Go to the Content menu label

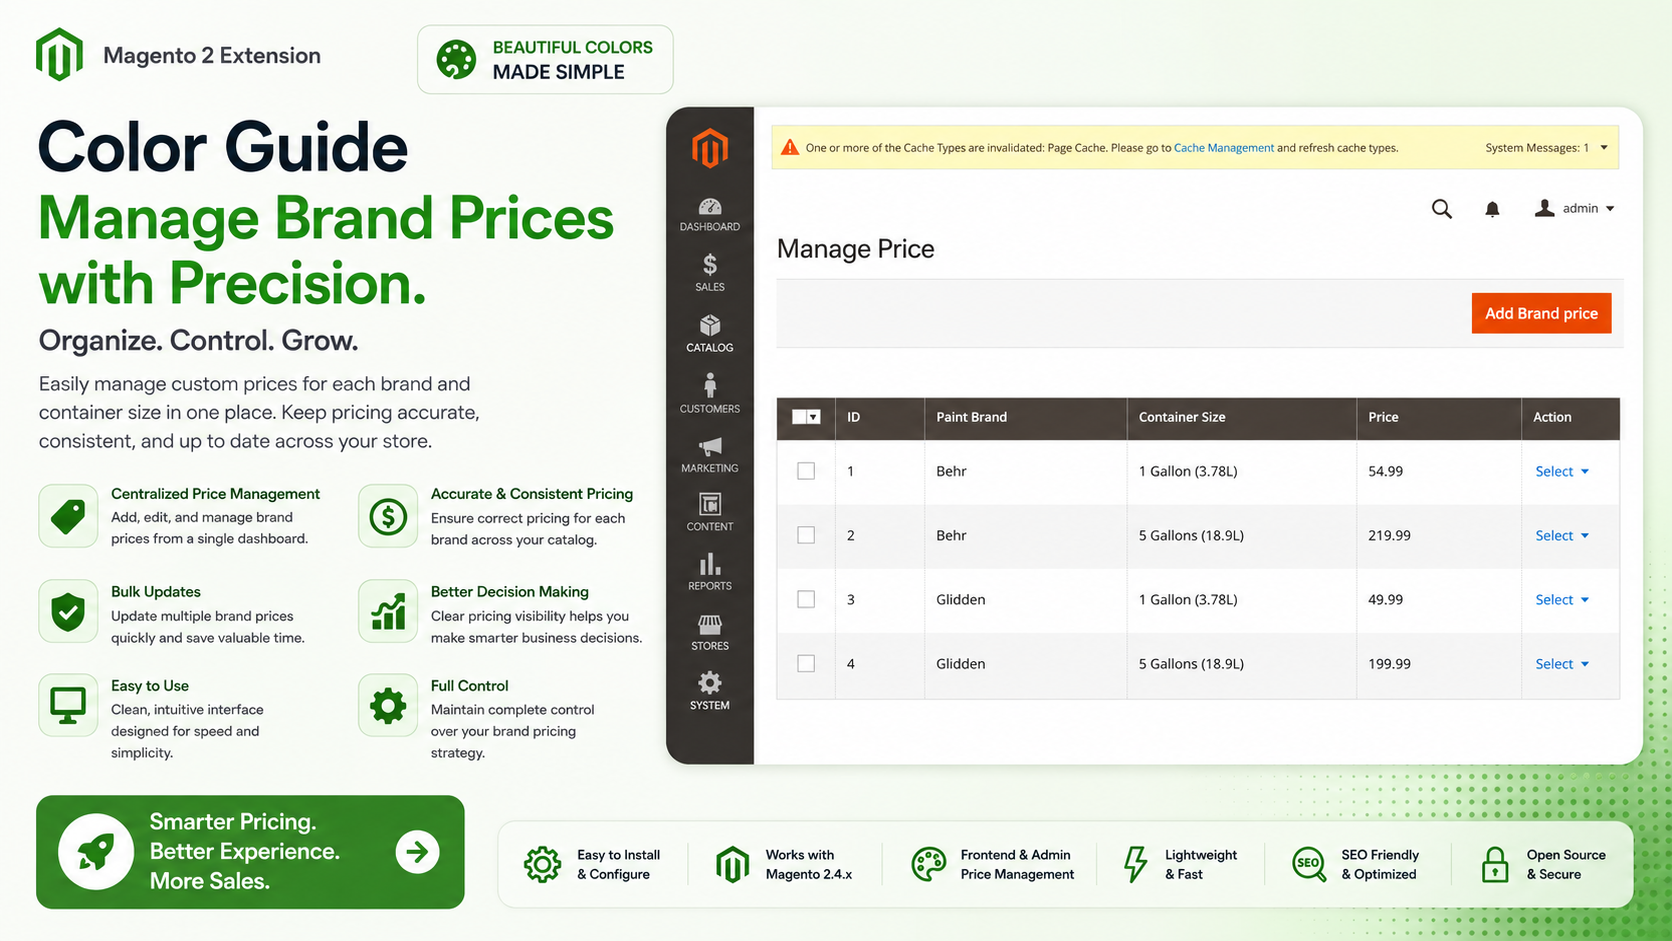[710, 526]
